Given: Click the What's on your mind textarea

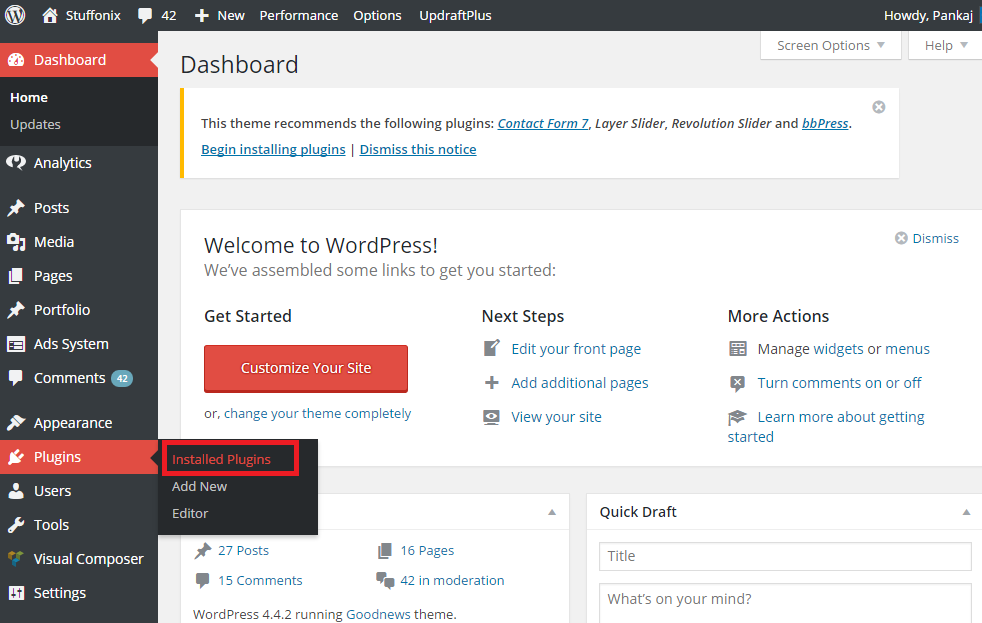Looking at the screenshot, I should [x=785, y=604].
